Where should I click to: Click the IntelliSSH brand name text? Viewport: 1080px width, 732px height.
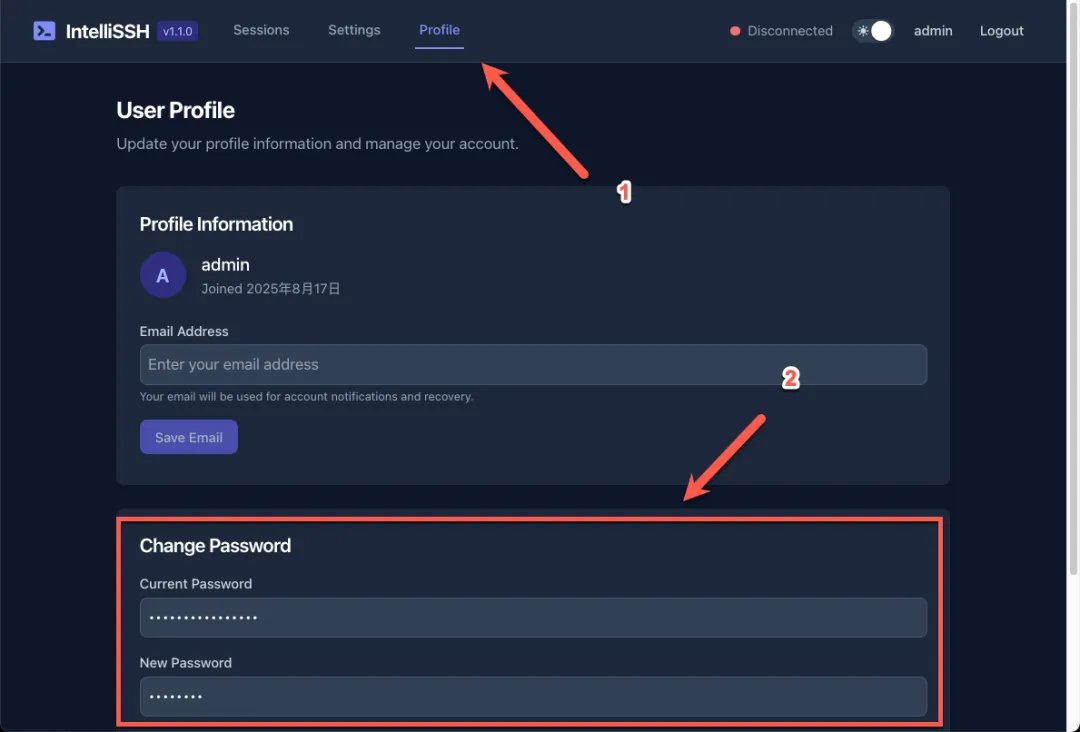point(107,32)
